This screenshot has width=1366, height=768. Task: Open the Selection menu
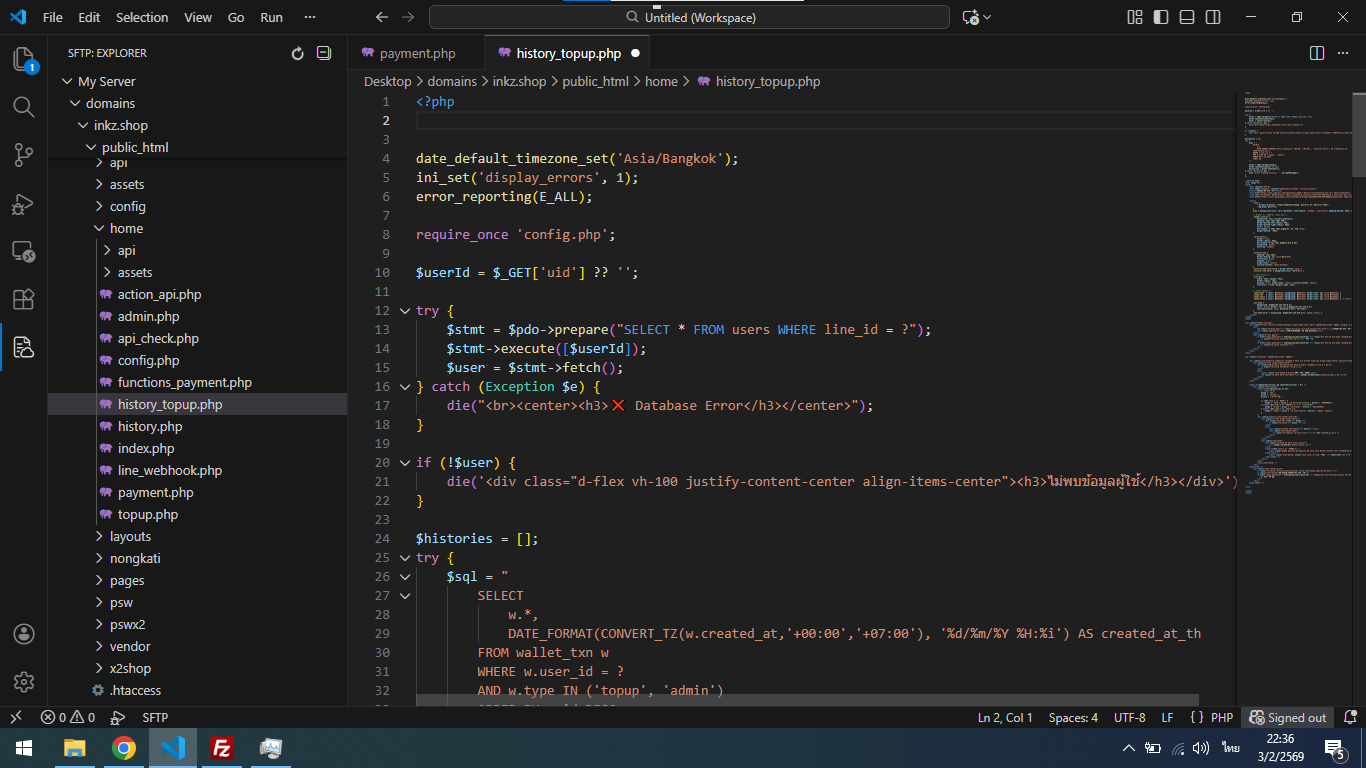(x=142, y=17)
